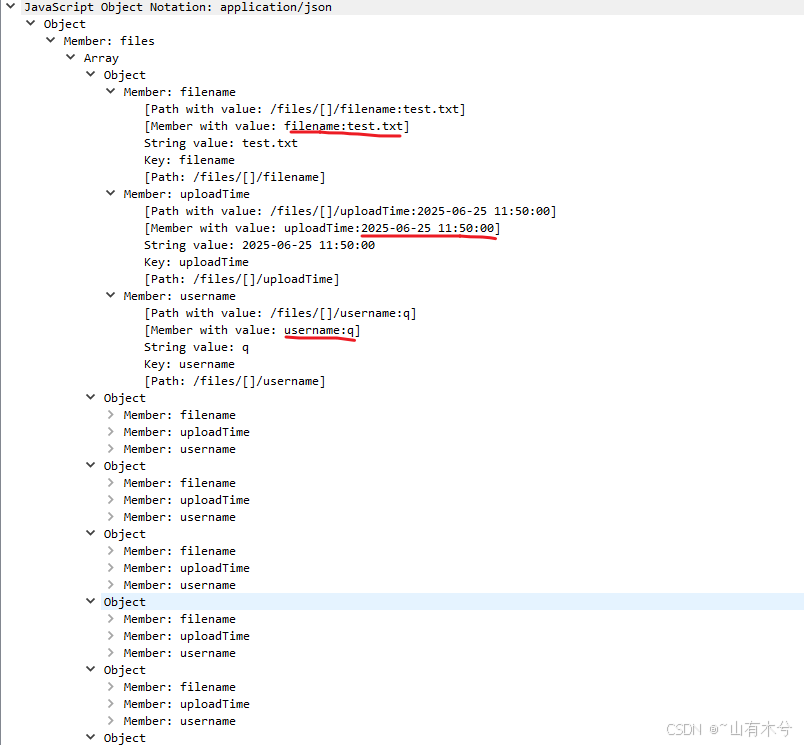Select row [Member with value: filename:test.txt]
Image resolution: width=804 pixels, height=745 pixels.
[276, 126]
